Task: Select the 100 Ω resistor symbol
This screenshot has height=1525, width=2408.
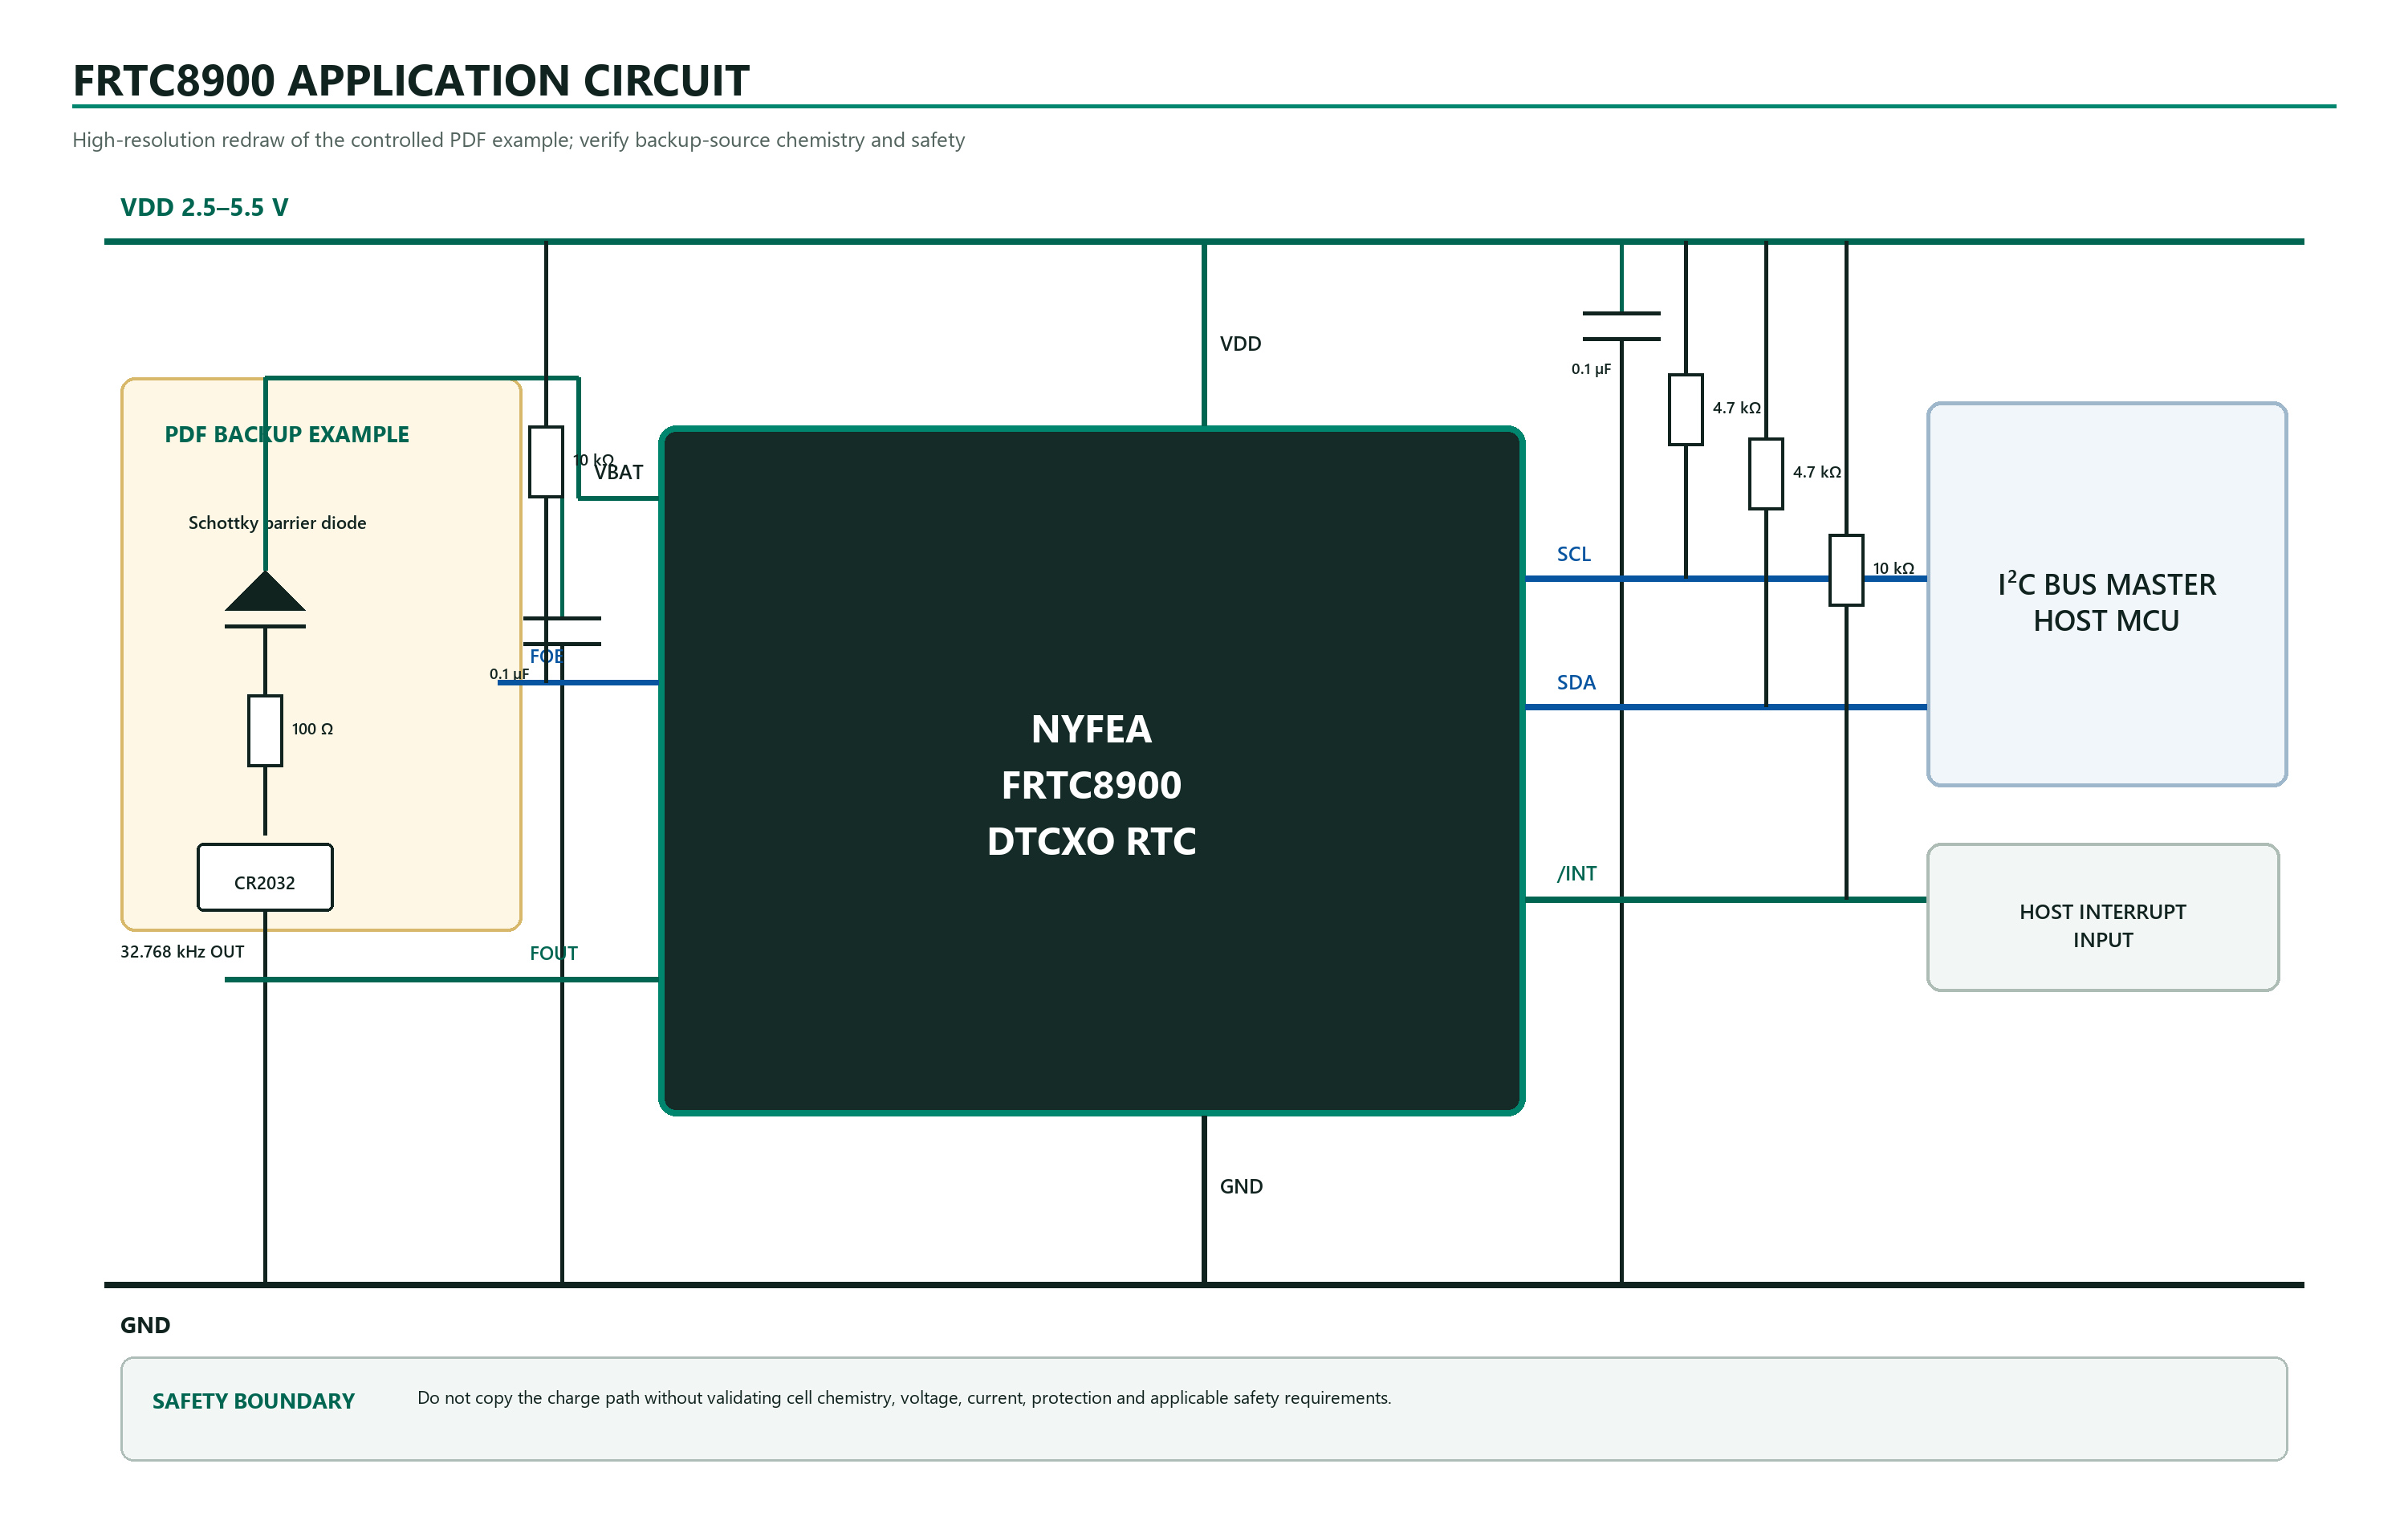Action: [x=265, y=731]
